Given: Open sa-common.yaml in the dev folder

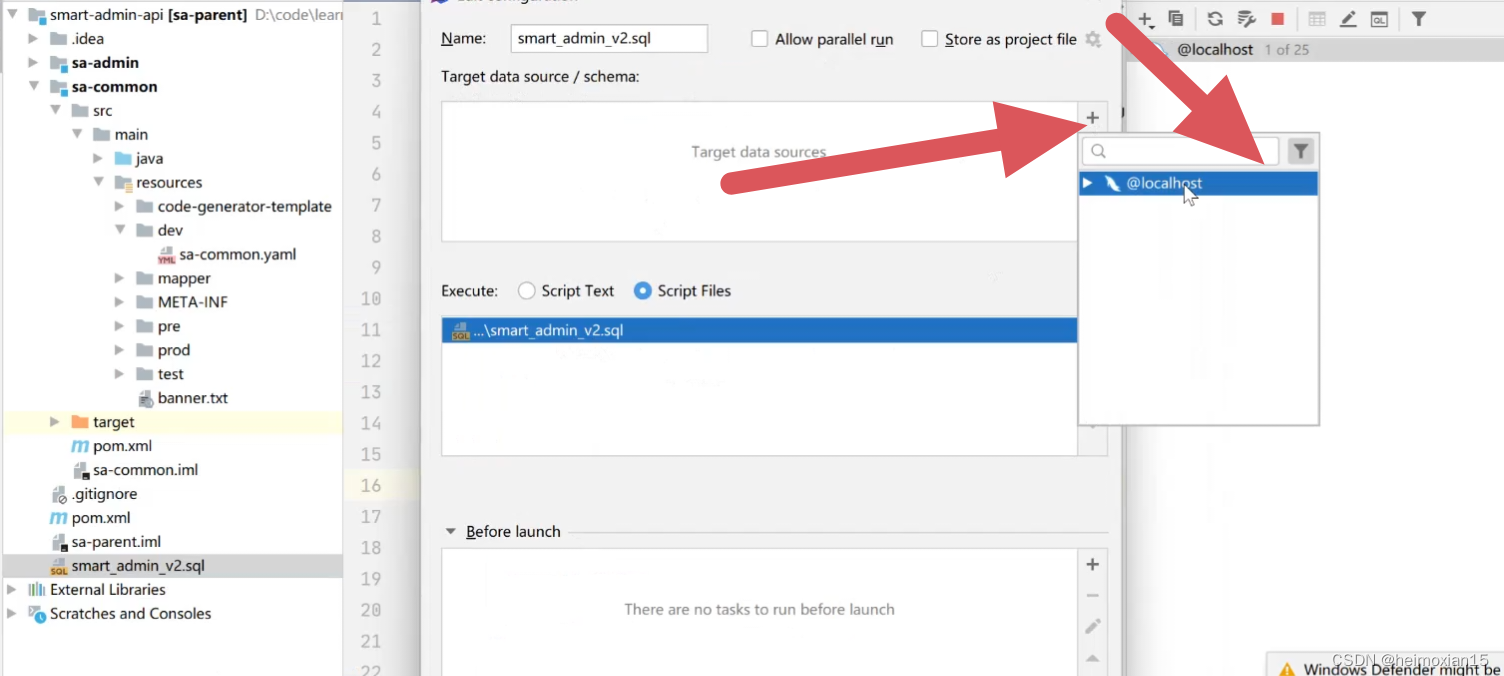Looking at the screenshot, I should [237, 254].
